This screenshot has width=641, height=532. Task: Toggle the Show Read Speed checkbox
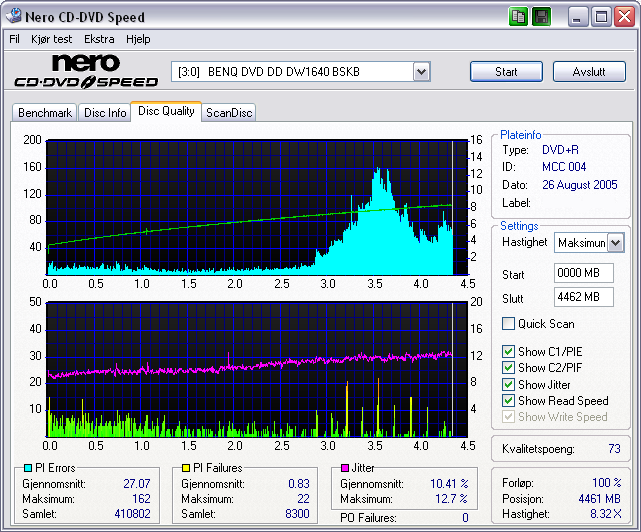pyautogui.click(x=508, y=401)
